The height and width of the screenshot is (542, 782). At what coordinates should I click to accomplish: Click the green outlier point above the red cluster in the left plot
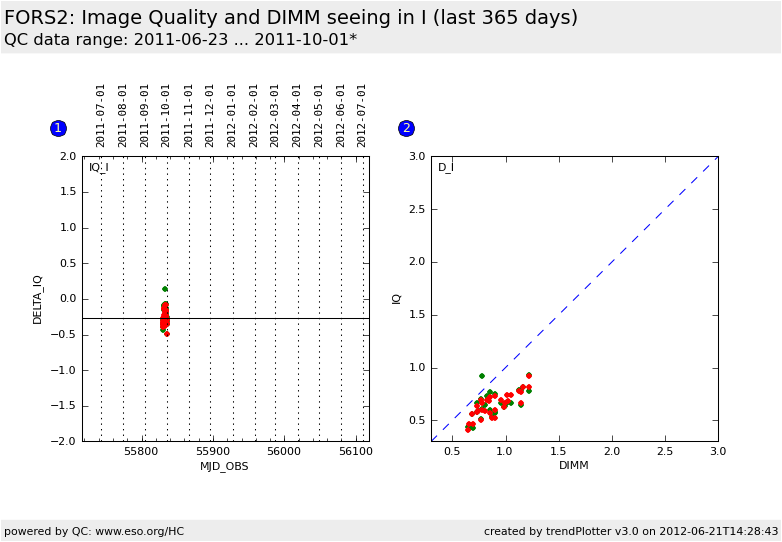click(165, 289)
